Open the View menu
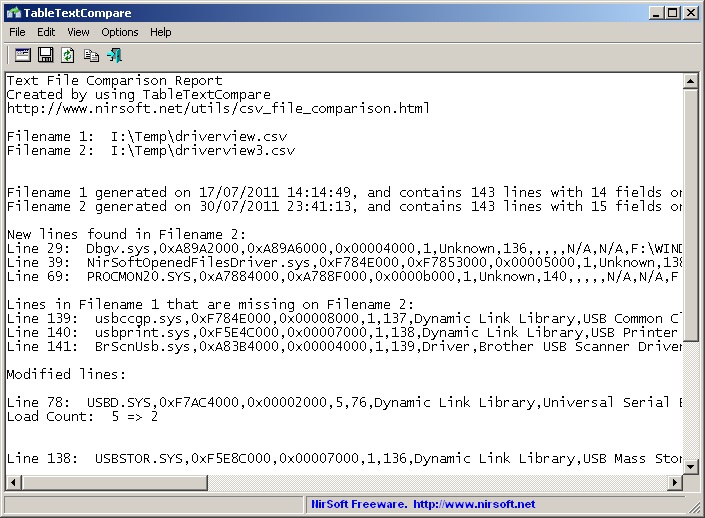The image size is (705, 518). tap(78, 32)
